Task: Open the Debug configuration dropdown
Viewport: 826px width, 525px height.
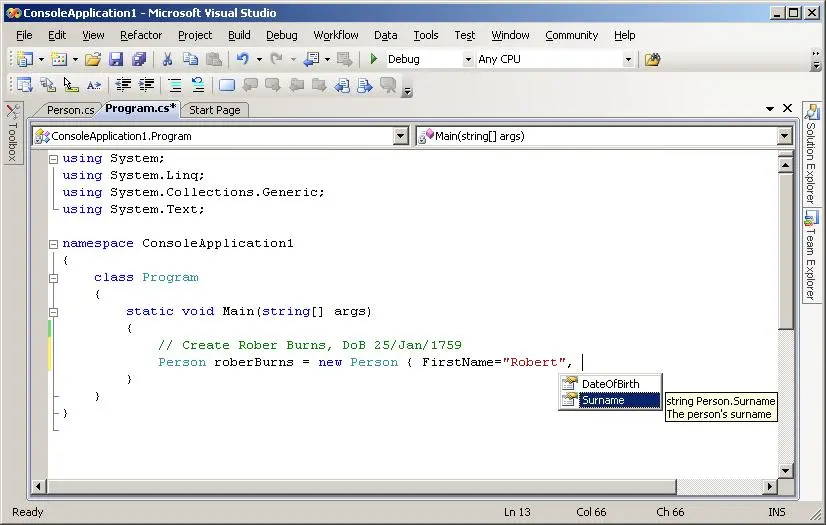Action: pyautogui.click(x=468, y=60)
